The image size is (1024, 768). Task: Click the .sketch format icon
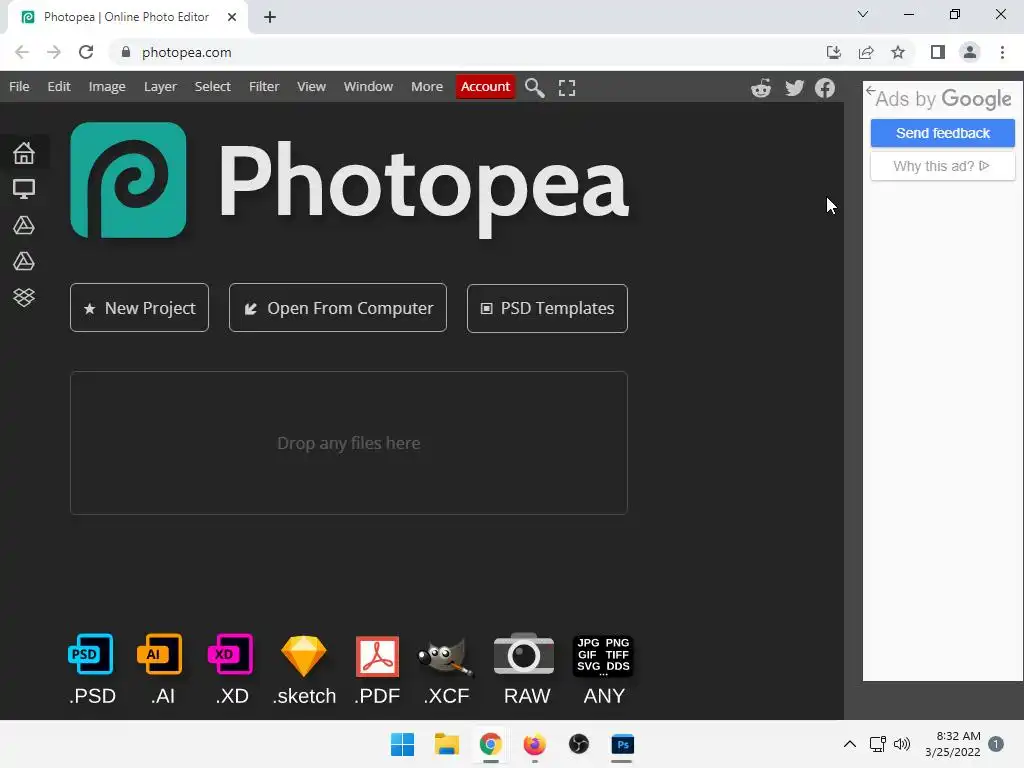pyautogui.click(x=304, y=656)
